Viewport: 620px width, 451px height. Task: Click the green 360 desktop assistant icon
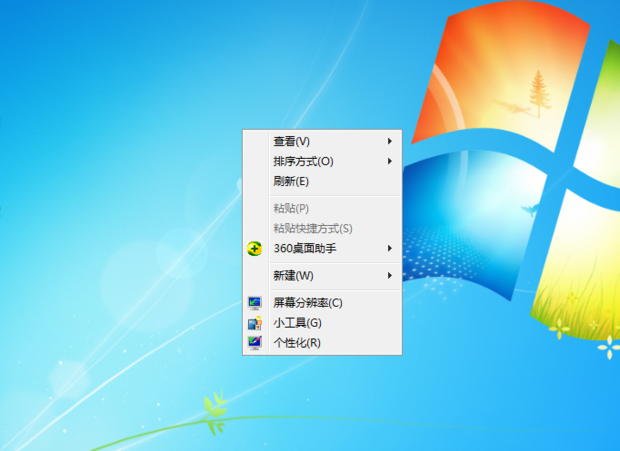[x=255, y=249]
